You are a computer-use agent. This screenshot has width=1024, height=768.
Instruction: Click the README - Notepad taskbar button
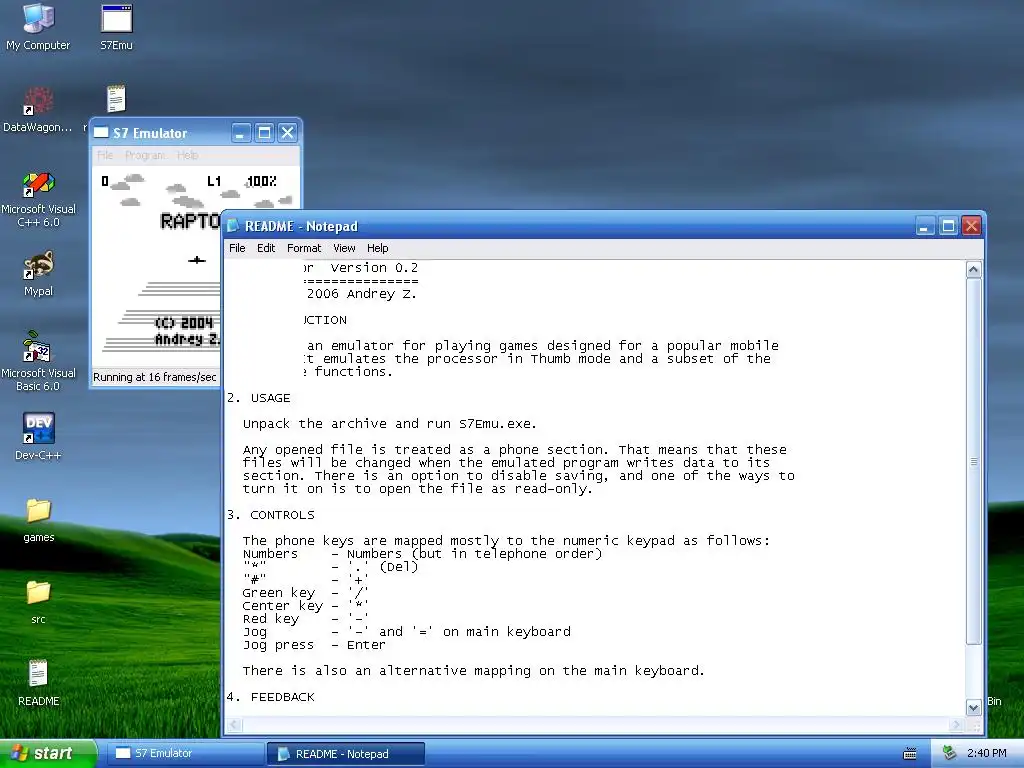point(346,754)
